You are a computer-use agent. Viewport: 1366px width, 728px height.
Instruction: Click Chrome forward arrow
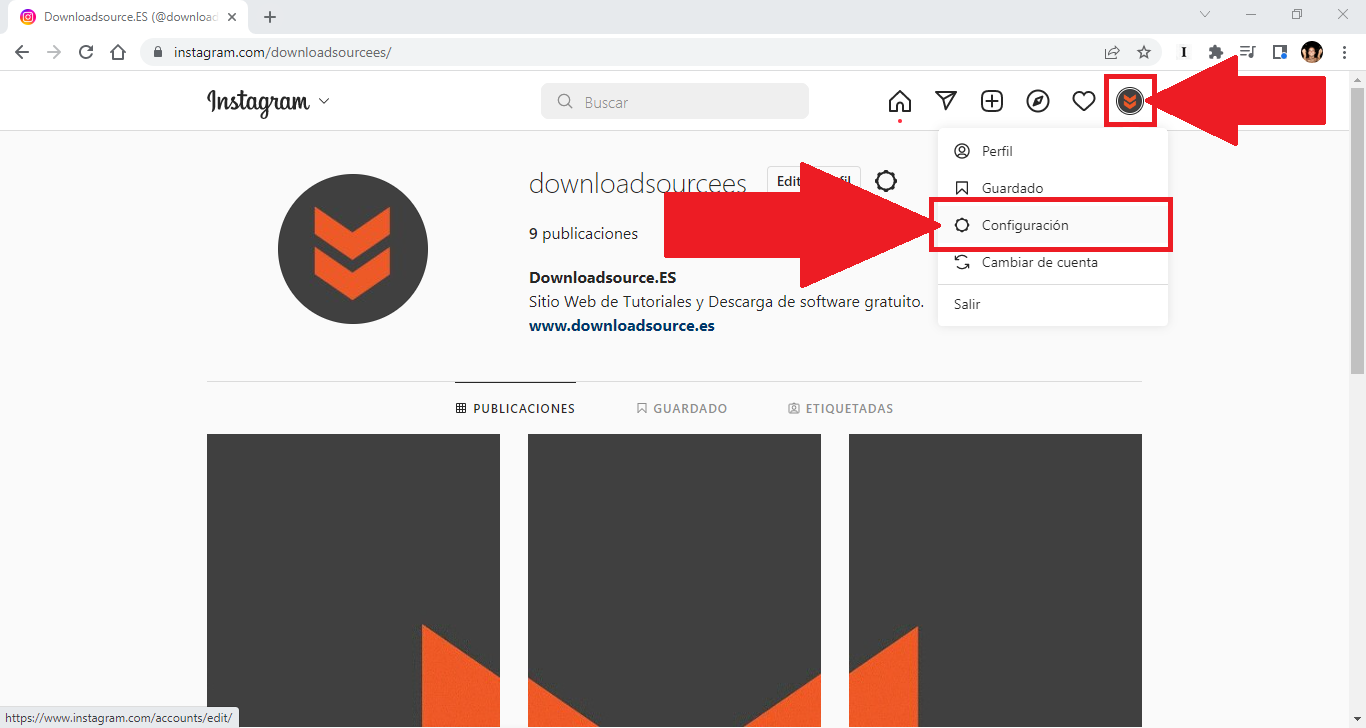54,52
